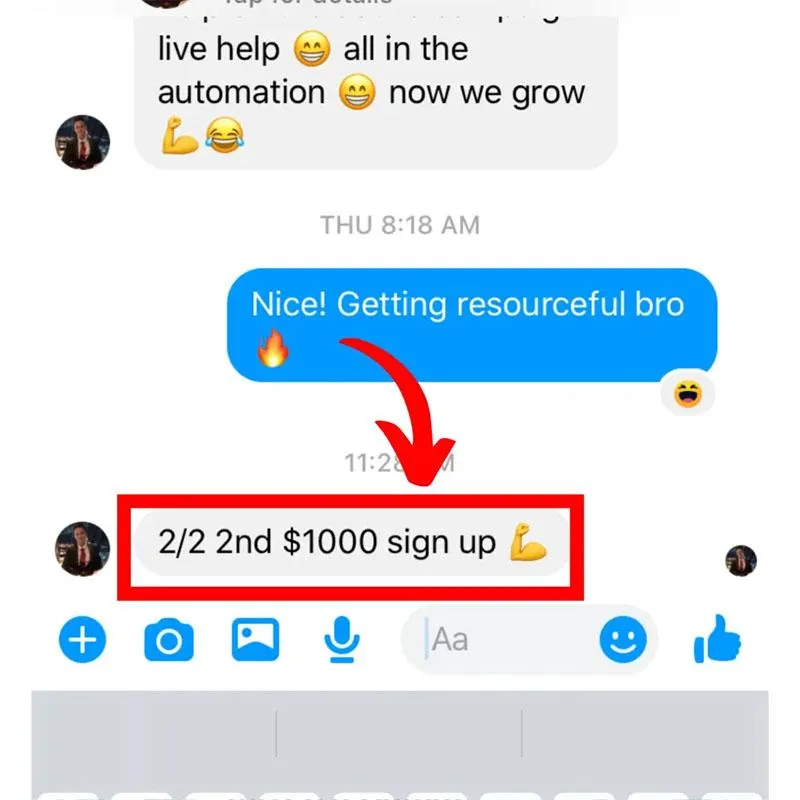
Task: Open sender avatar beside sign up message
Action: (x=82, y=548)
